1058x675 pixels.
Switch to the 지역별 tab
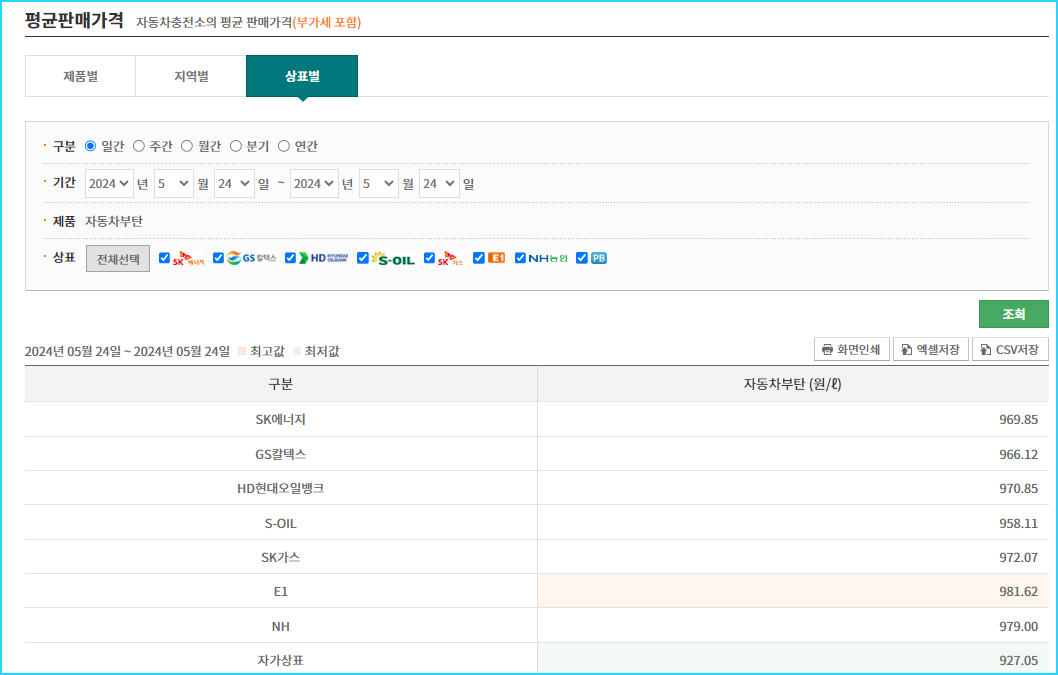click(191, 76)
